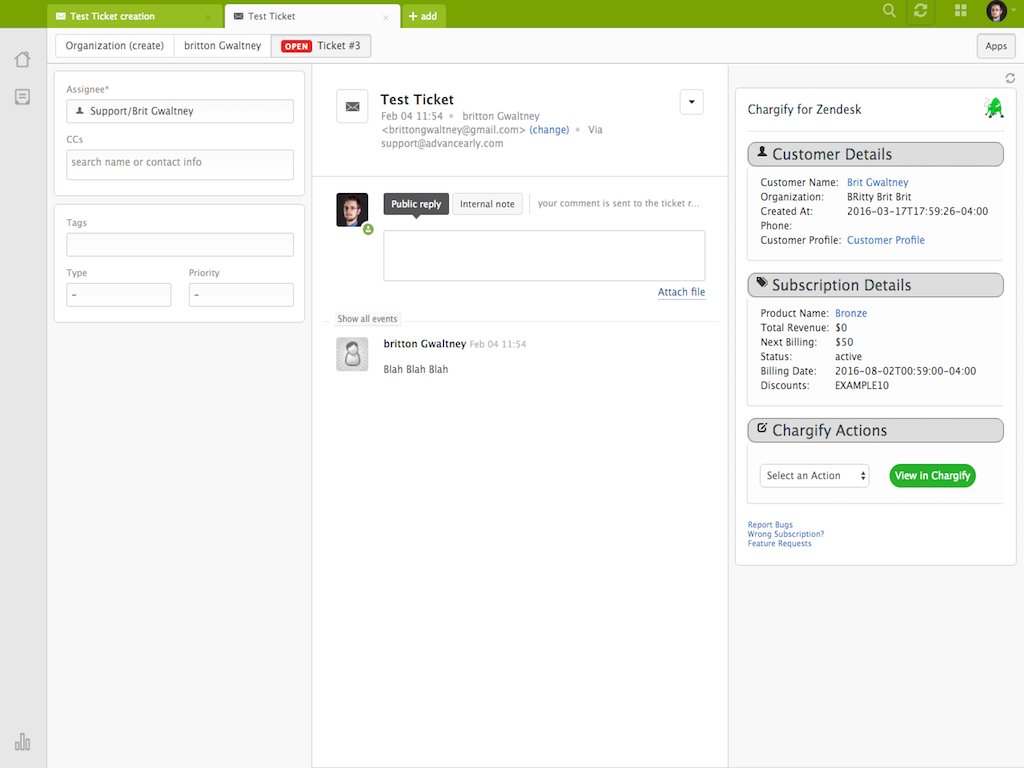This screenshot has width=1024, height=768.
Task: Select the Internal note tab
Action: coord(487,204)
